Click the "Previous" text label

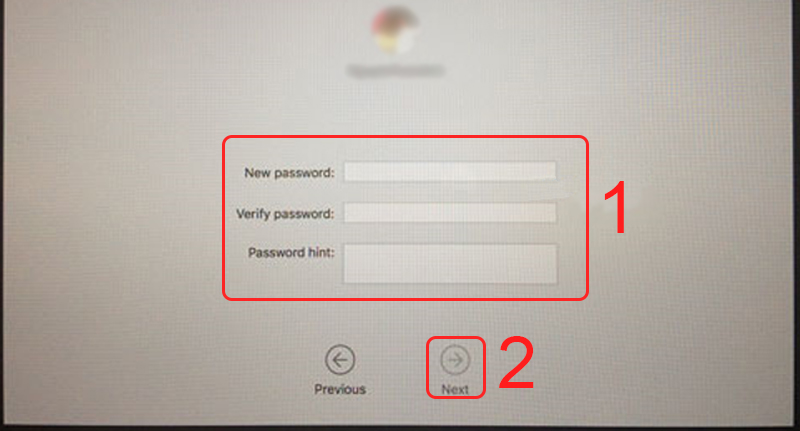(x=340, y=389)
